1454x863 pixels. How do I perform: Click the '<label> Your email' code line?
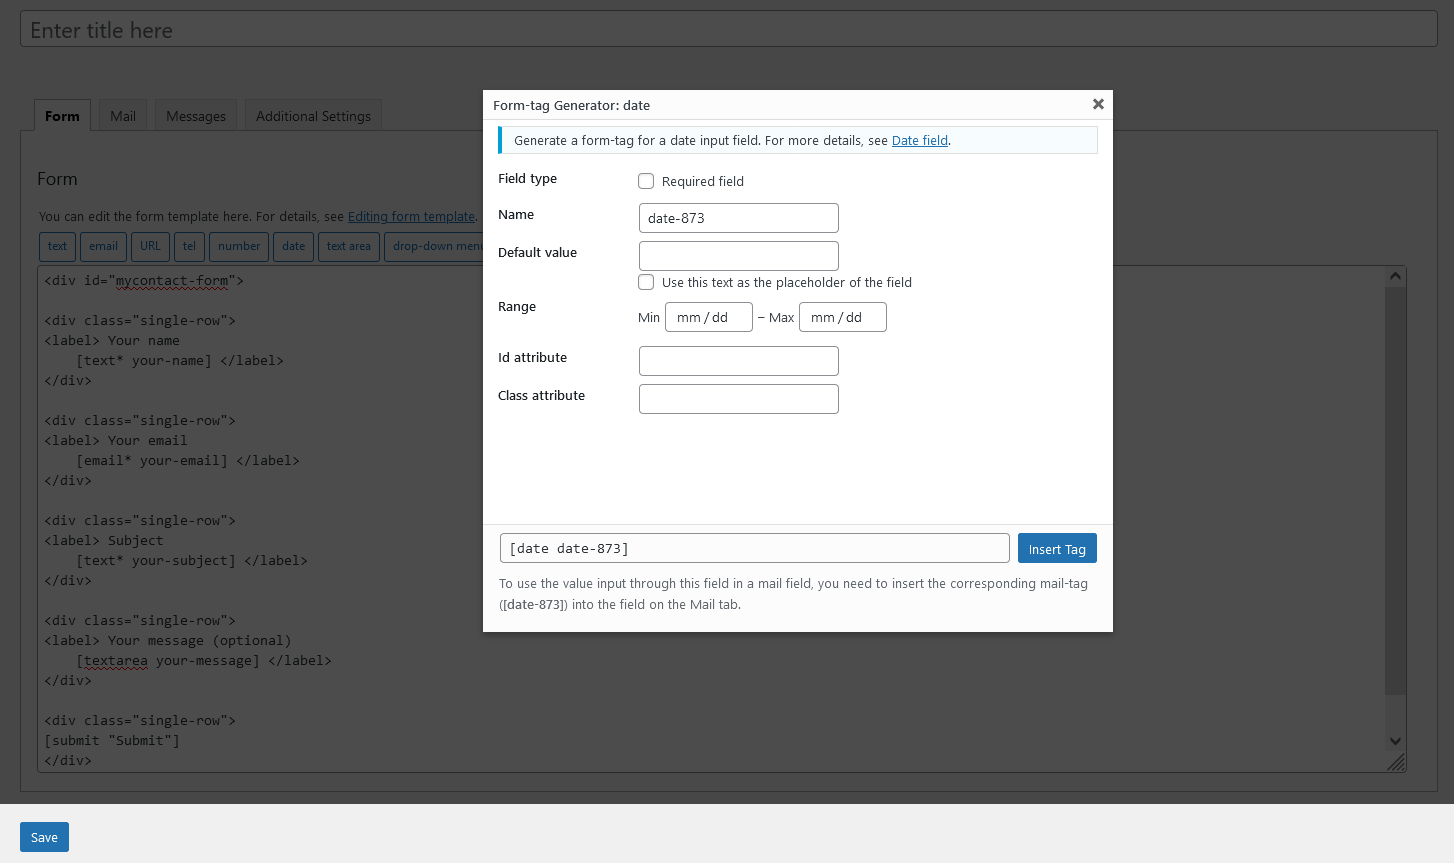point(116,440)
